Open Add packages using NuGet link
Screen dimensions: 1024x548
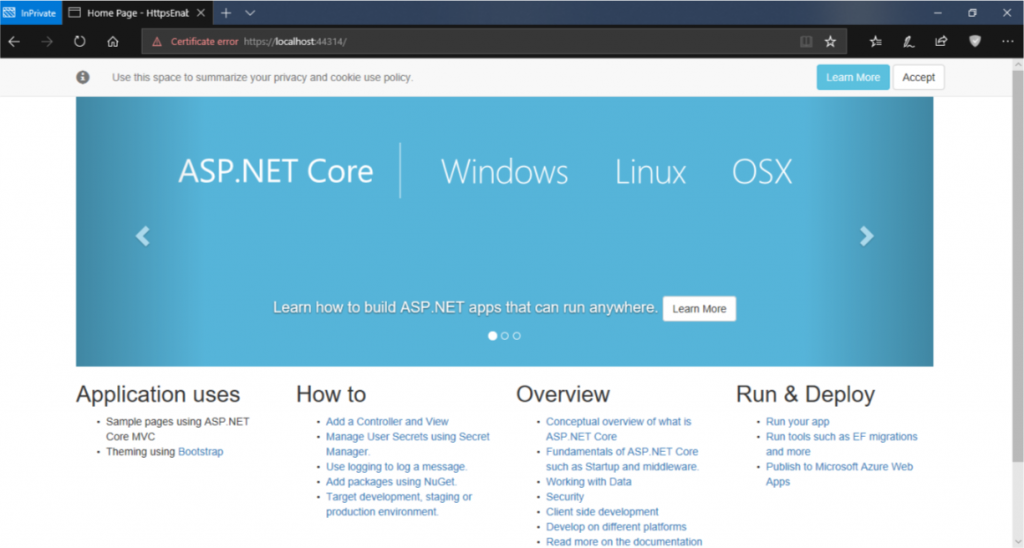tap(391, 481)
